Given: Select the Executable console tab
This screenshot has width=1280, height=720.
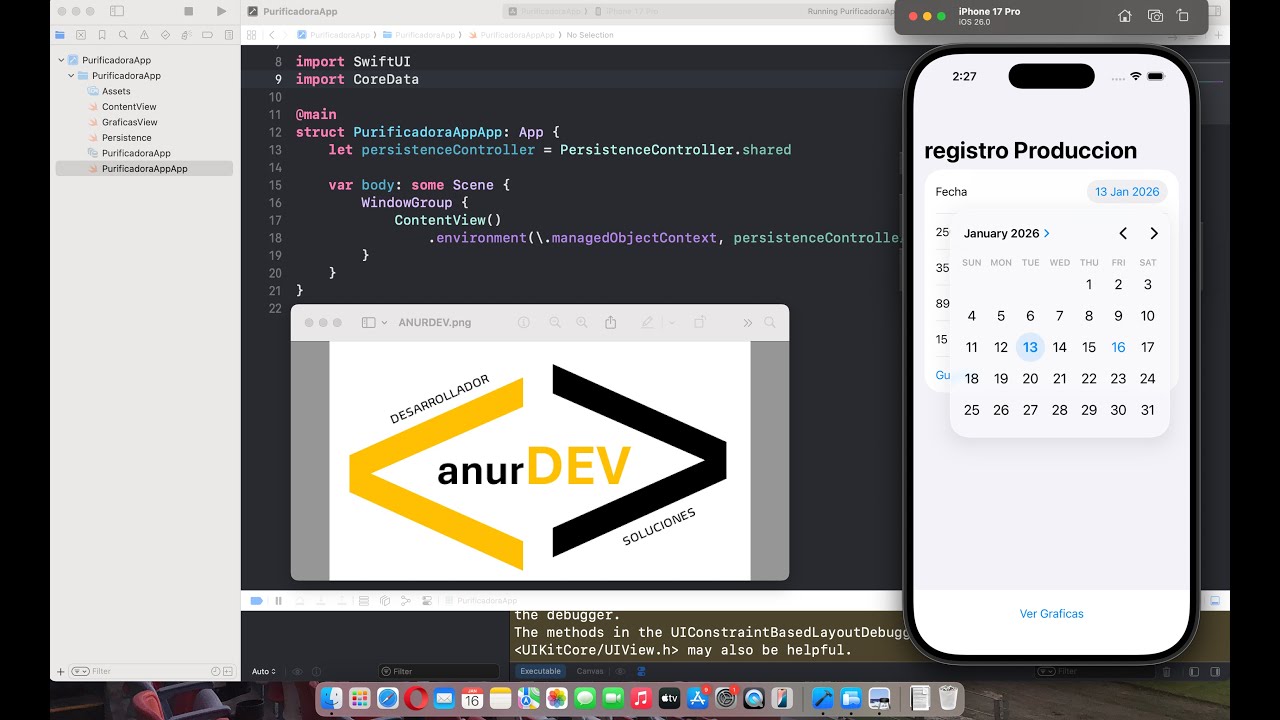Looking at the screenshot, I should [540, 671].
